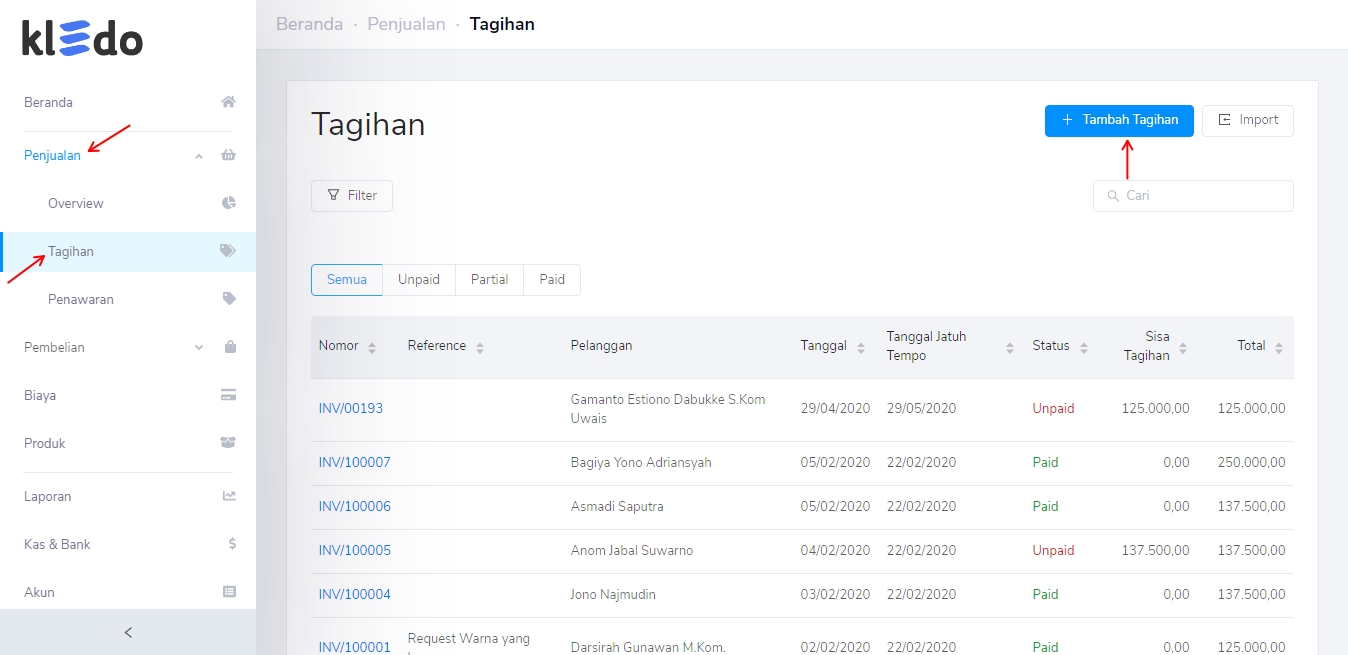The image size is (1348, 655).
Task: Click the grid icon next to Akun
Action: pyautogui.click(x=229, y=592)
